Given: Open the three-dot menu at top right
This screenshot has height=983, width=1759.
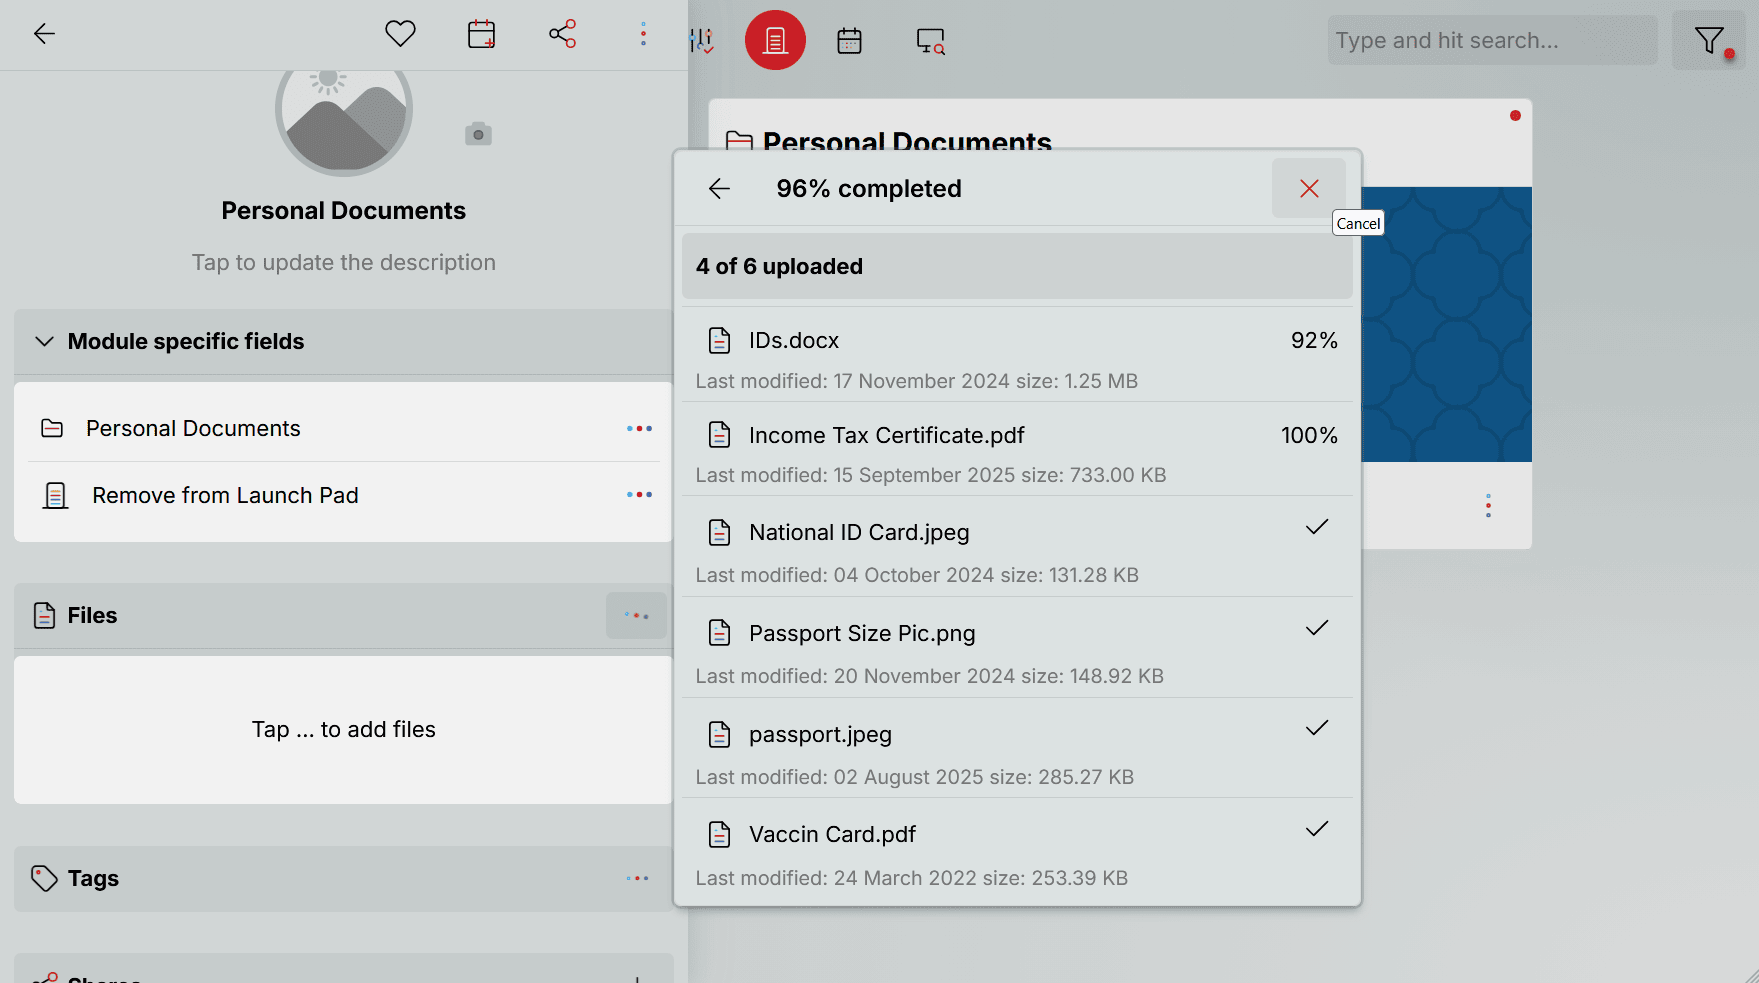Looking at the screenshot, I should tap(643, 33).
